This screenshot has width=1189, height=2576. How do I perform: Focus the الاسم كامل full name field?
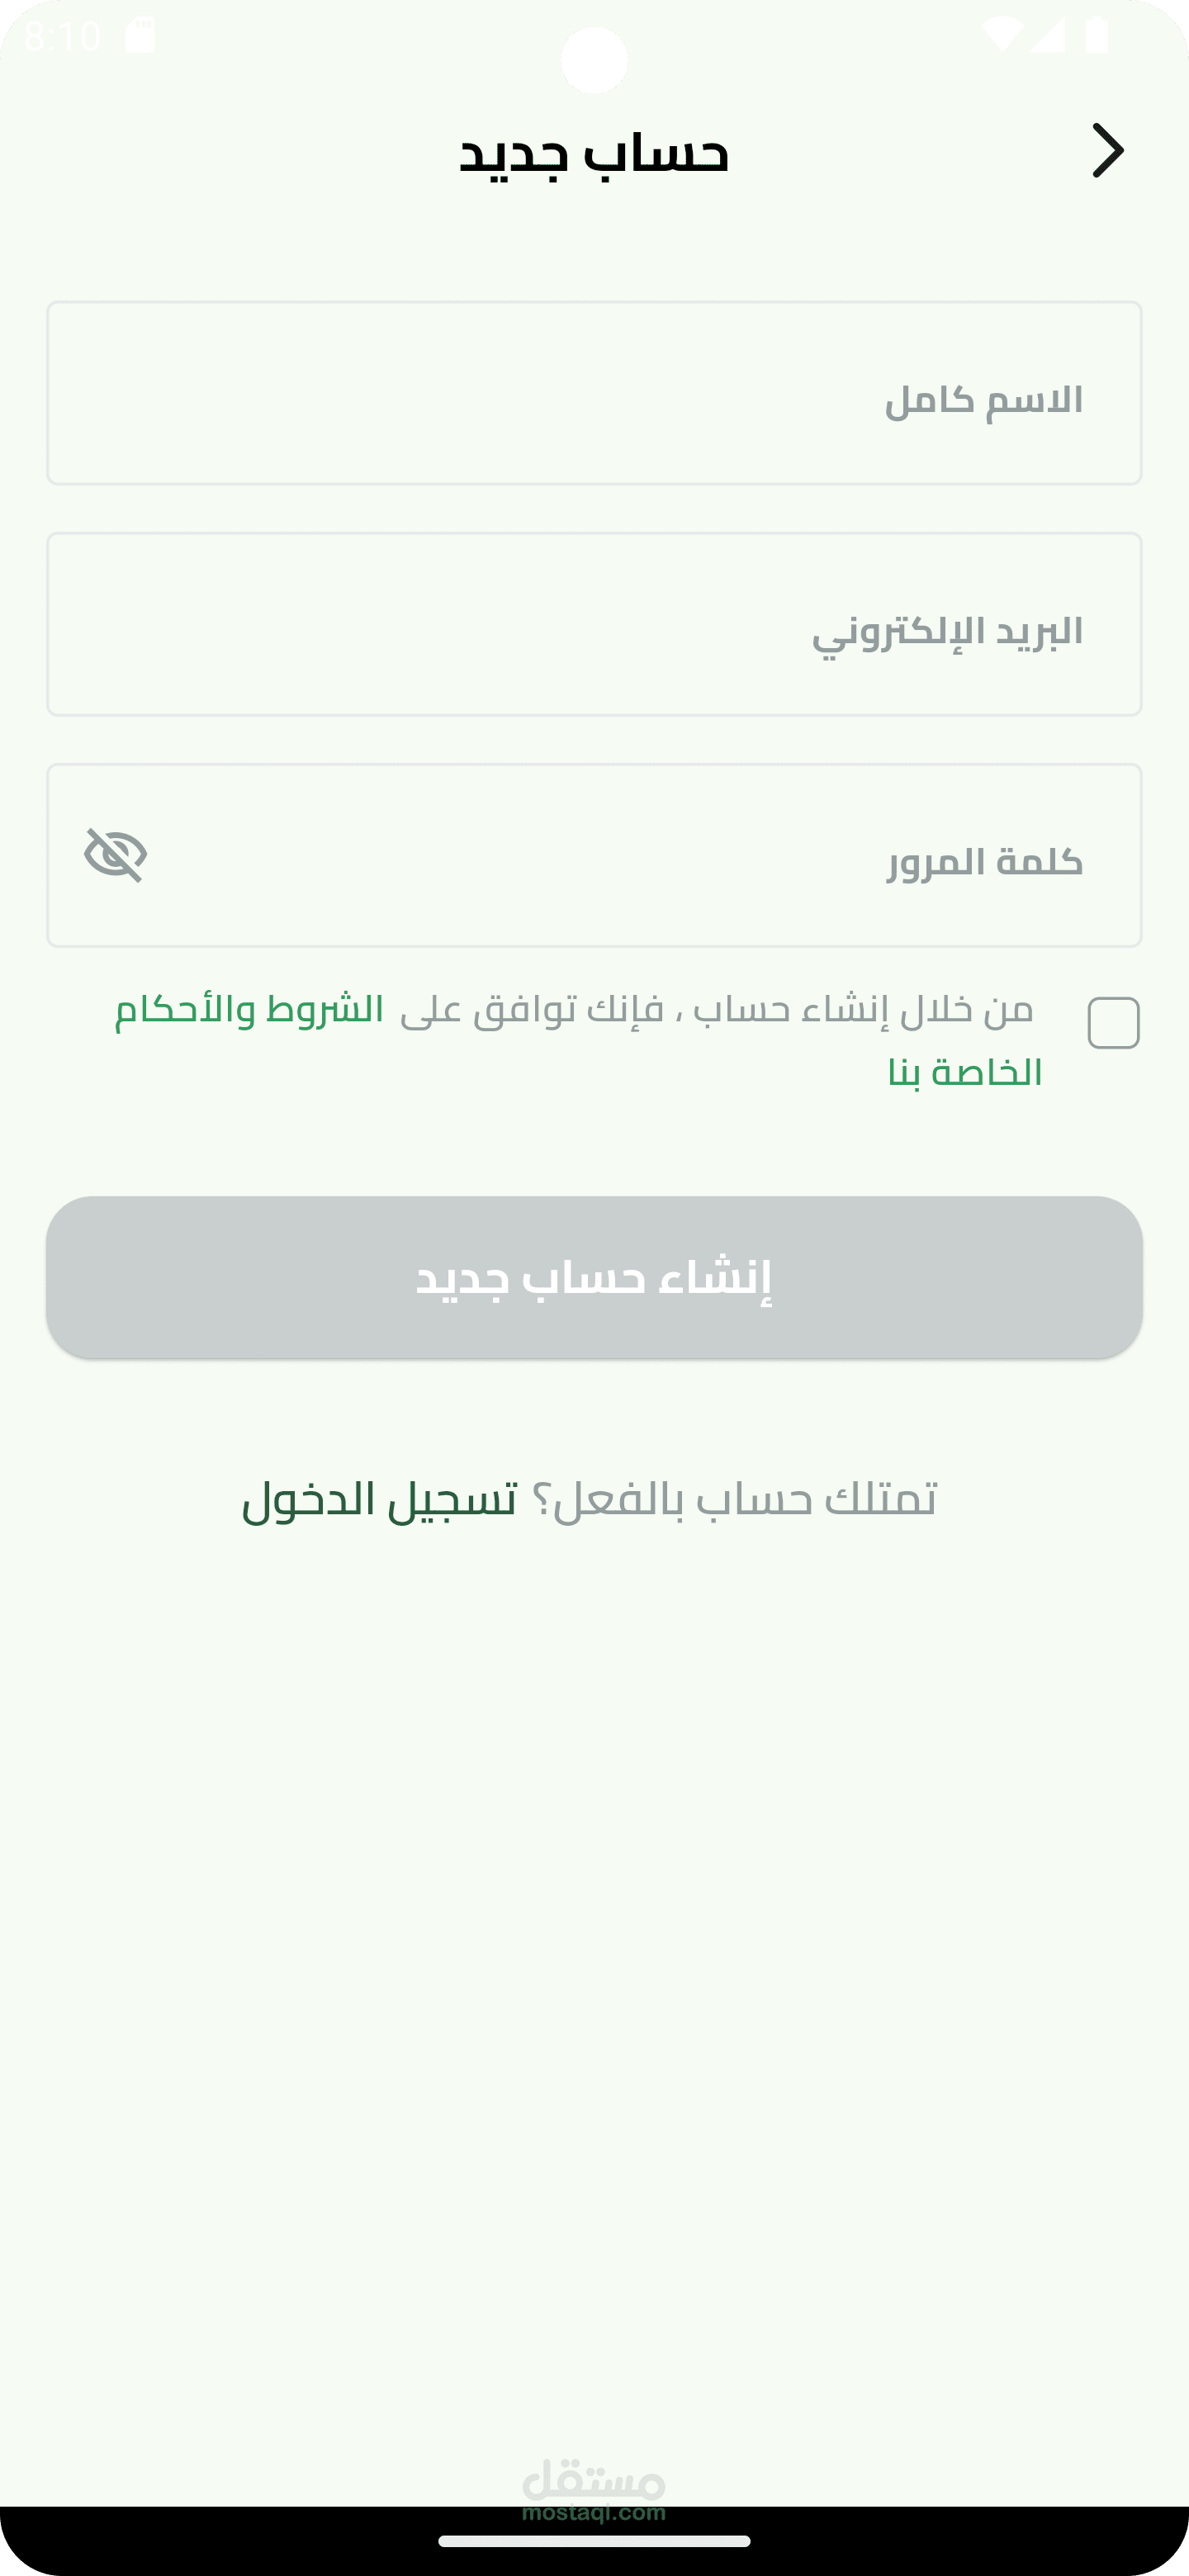pos(594,393)
